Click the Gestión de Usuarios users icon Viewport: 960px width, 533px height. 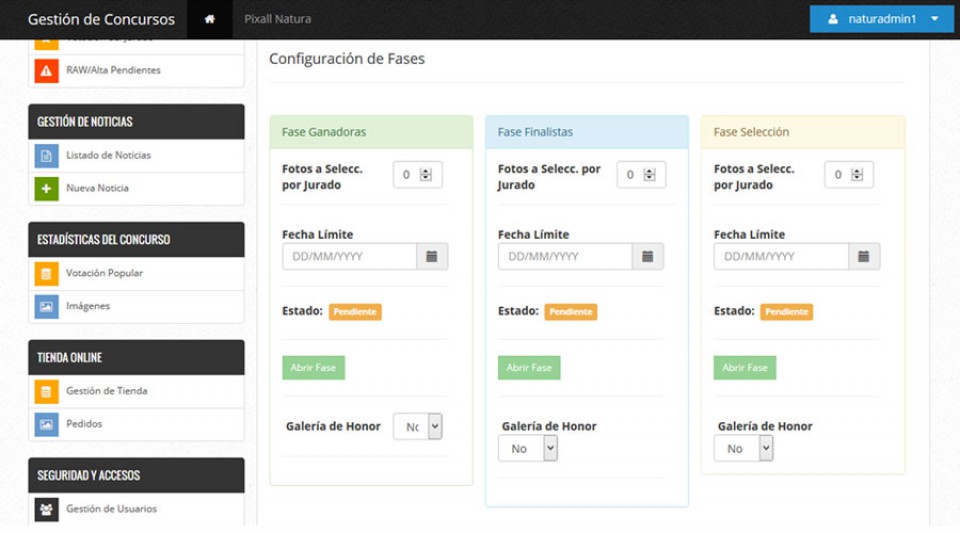(47, 509)
